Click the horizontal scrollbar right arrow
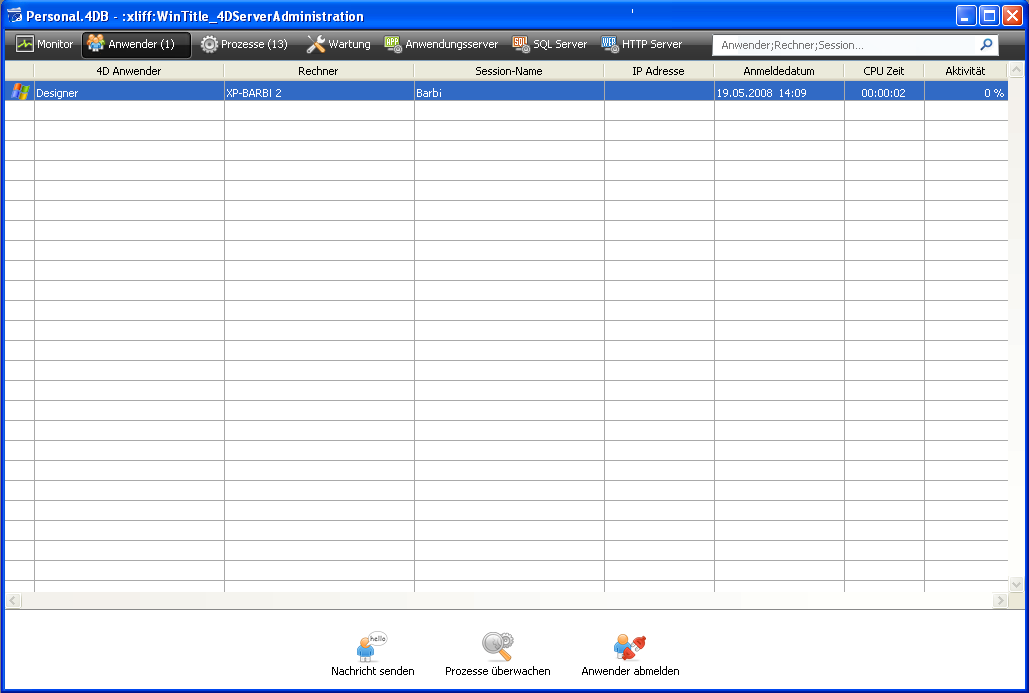This screenshot has width=1029, height=693. coord(1000,601)
